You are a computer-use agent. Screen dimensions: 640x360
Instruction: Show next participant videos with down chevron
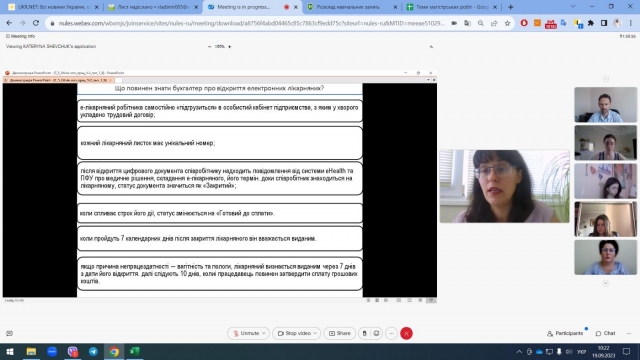[606, 283]
